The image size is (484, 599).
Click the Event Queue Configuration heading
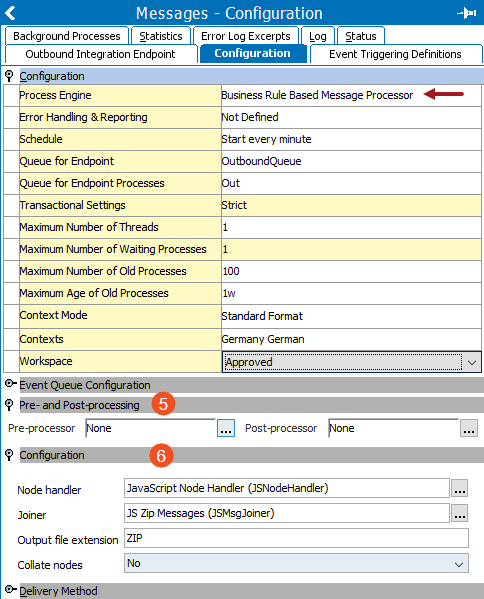[85, 385]
